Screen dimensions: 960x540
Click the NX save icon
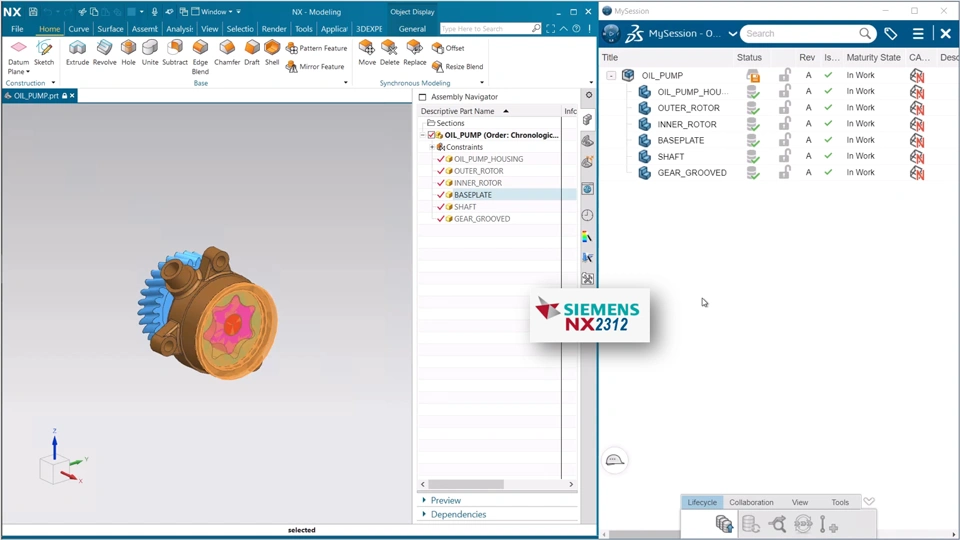pos(33,12)
